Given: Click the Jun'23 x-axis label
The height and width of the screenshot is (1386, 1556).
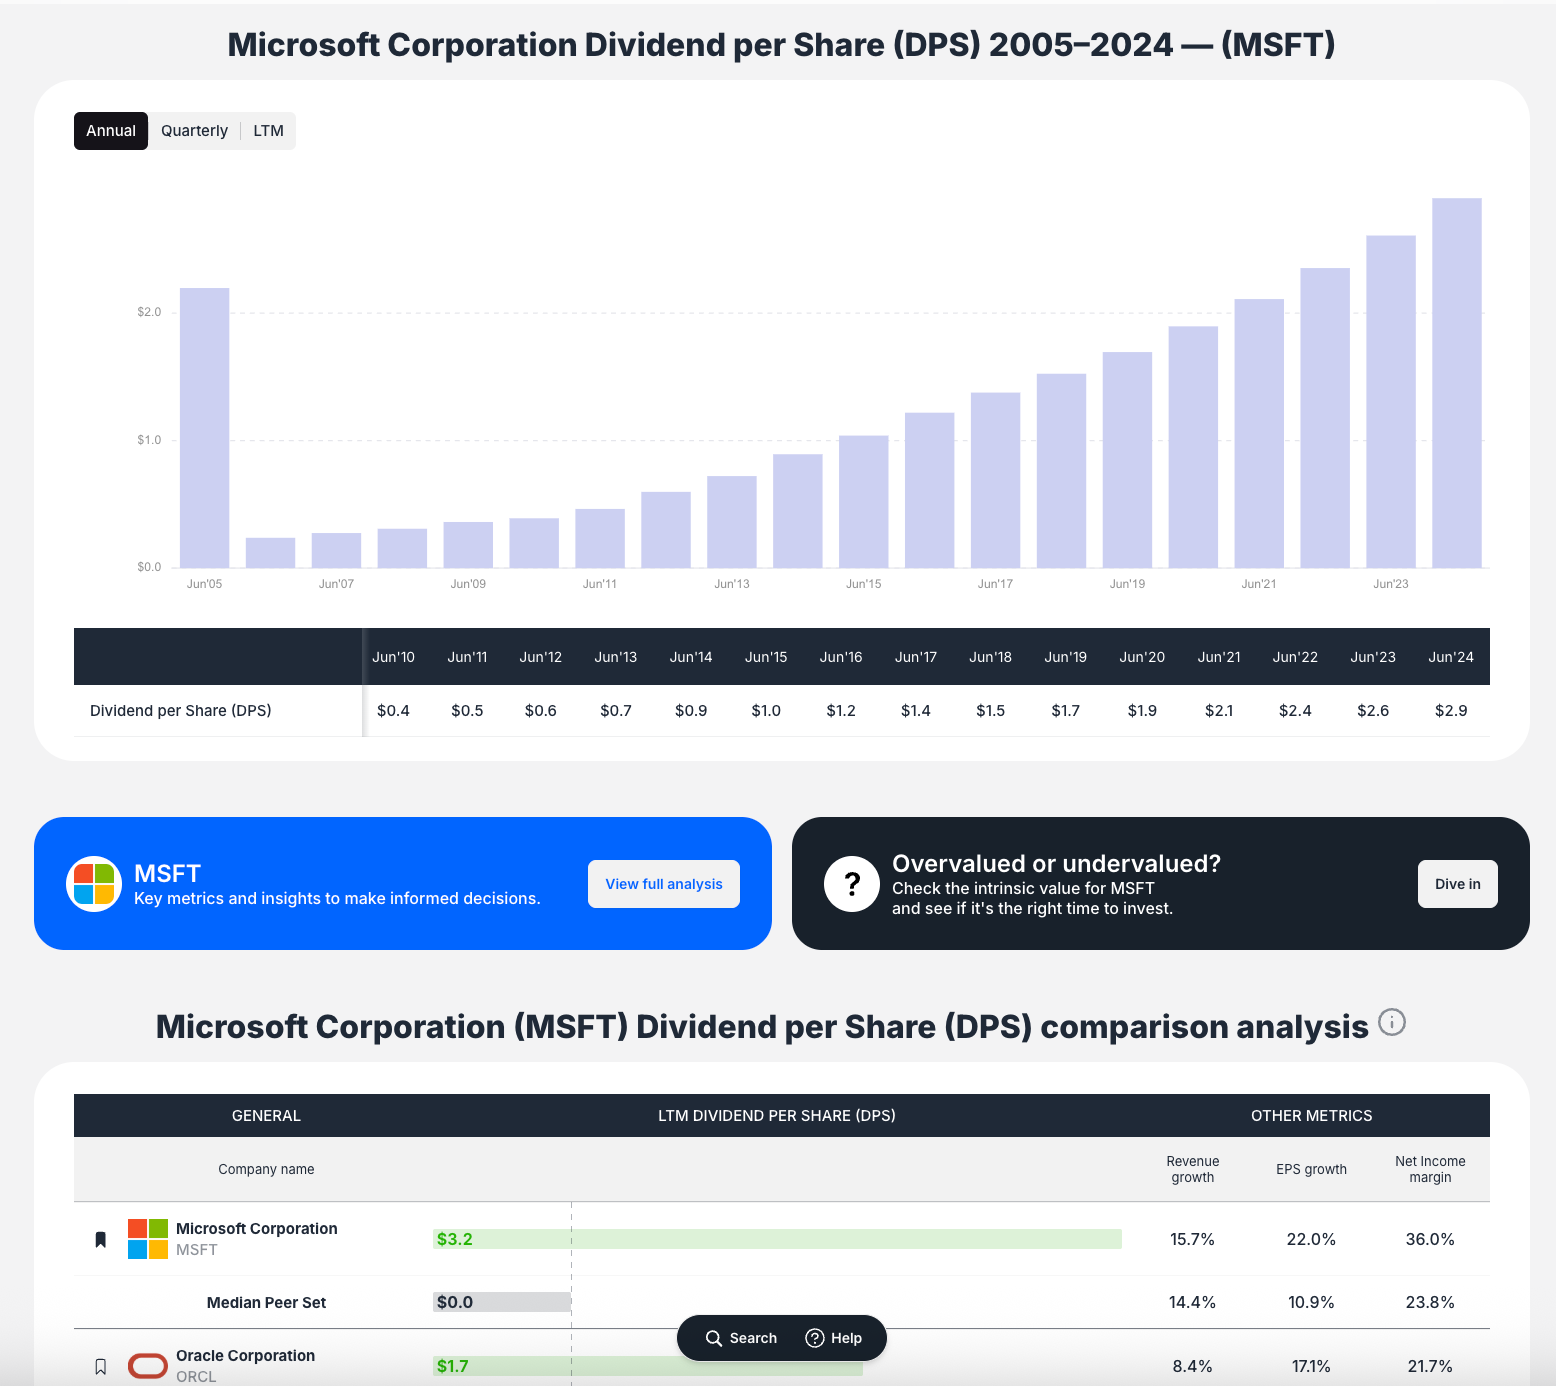Looking at the screenshot, I should (1390, 584).
